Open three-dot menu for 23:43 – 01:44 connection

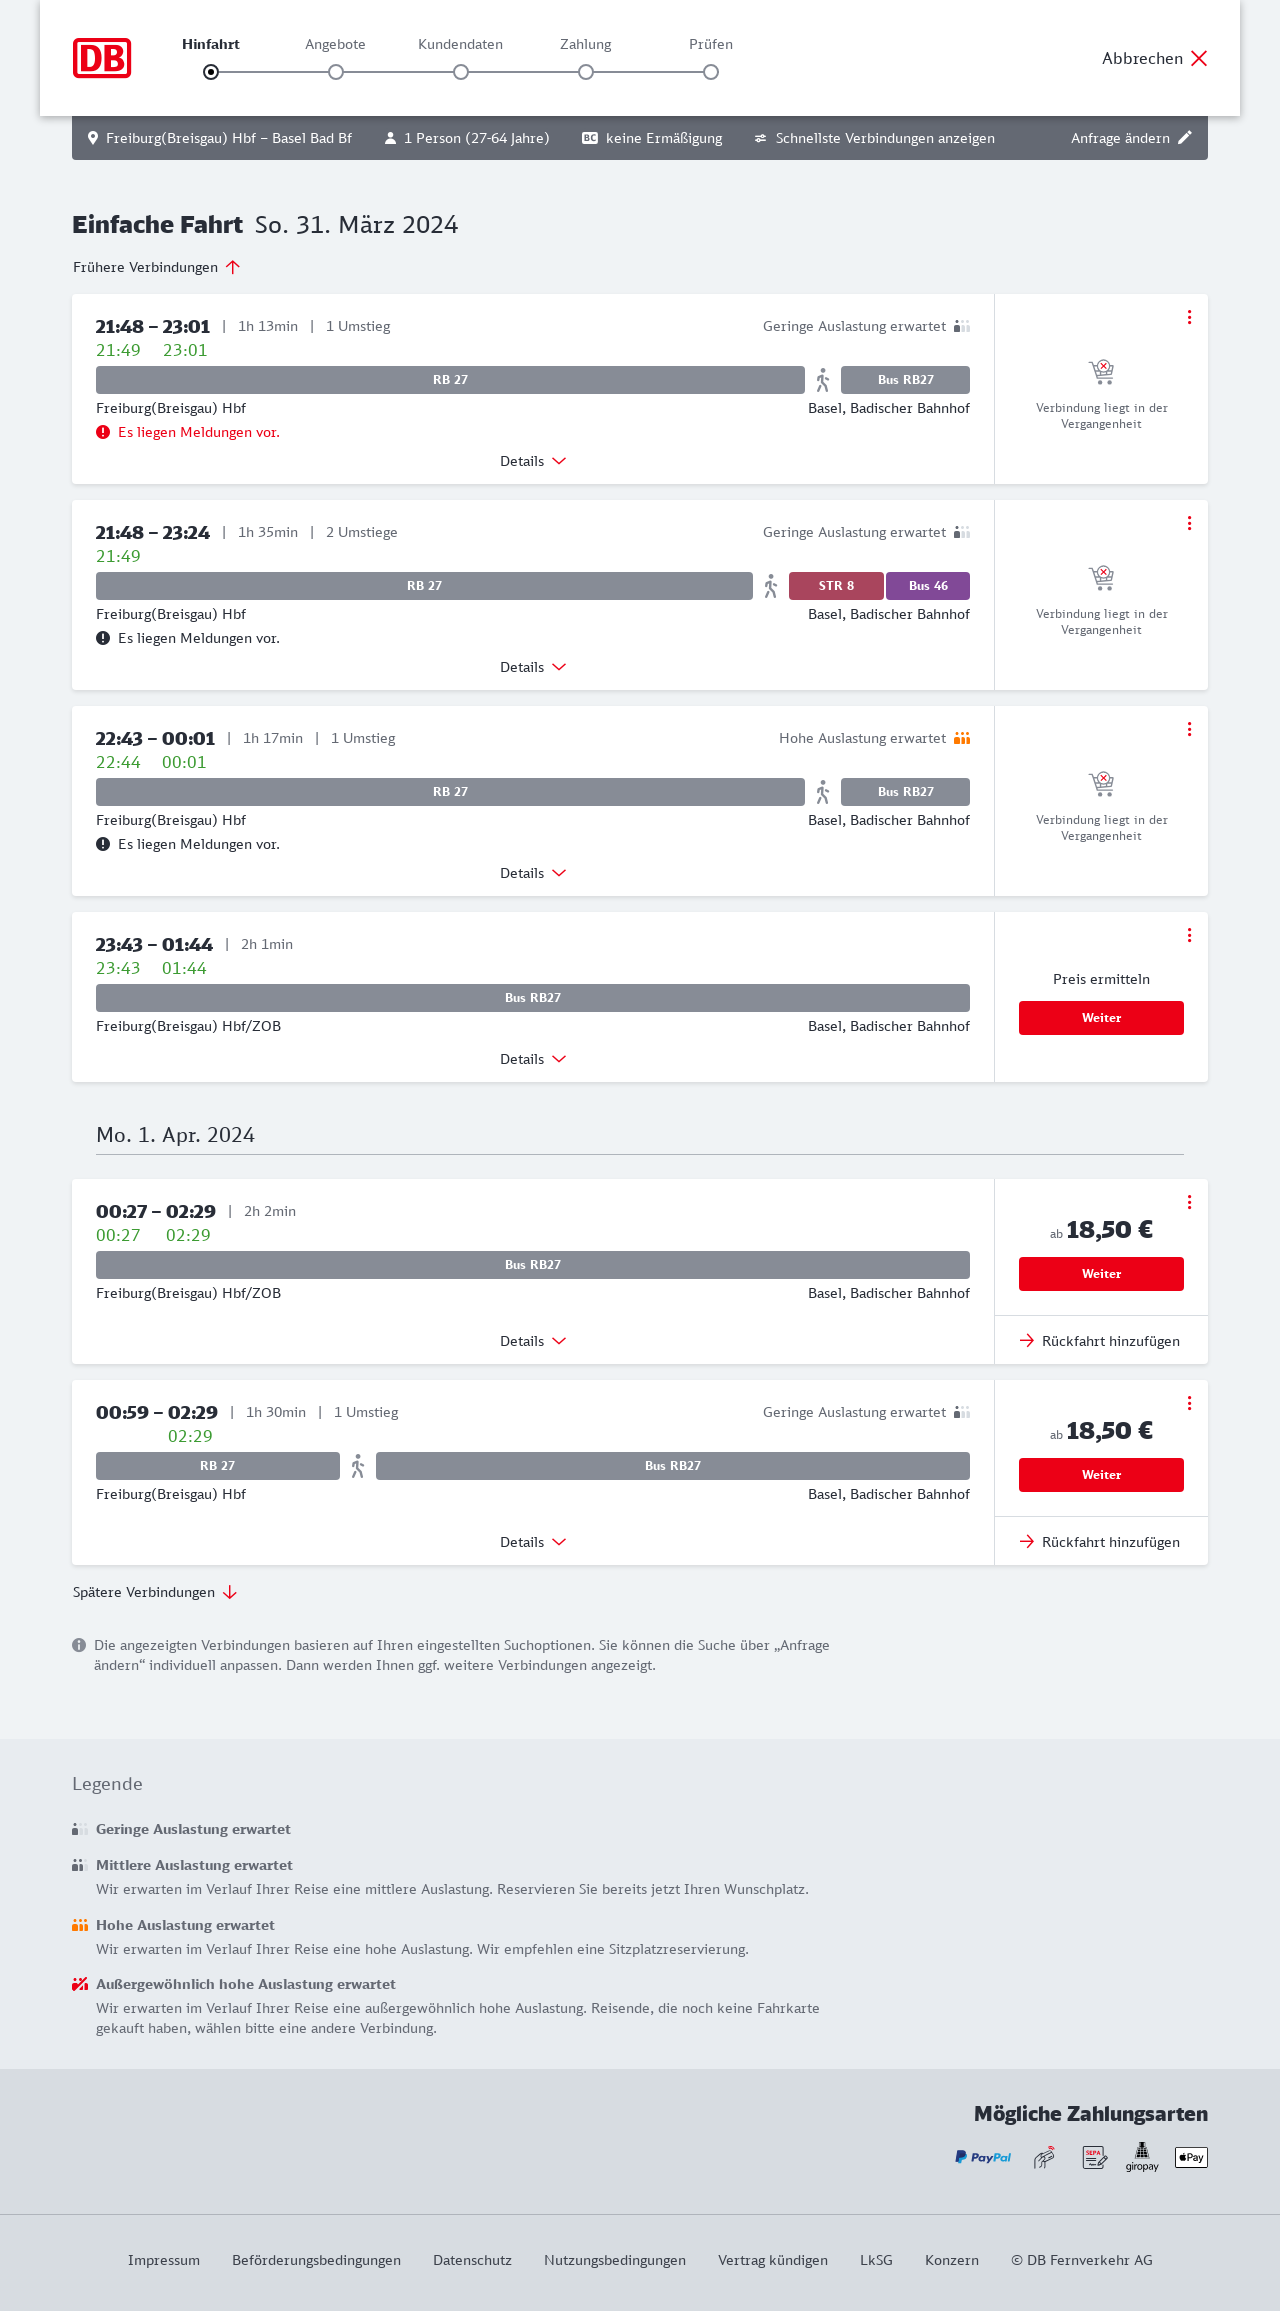tap(1189, 935)
